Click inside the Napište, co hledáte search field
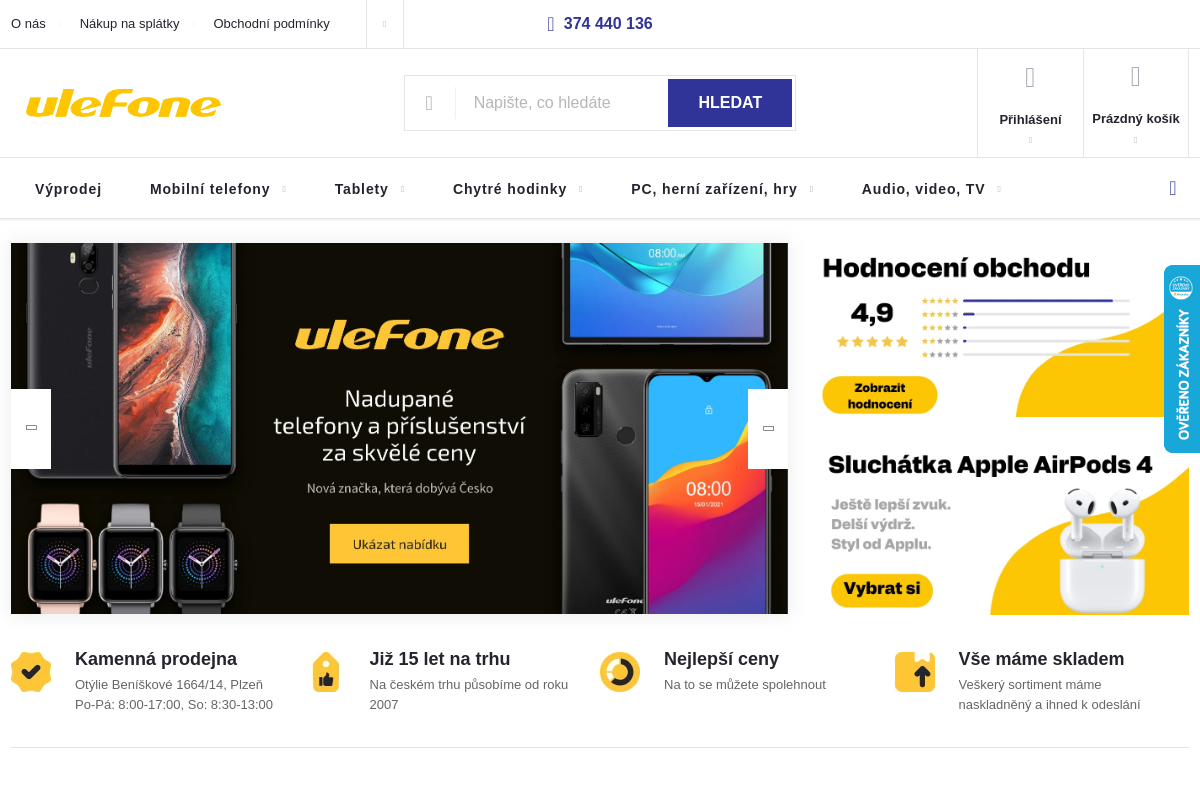The width and height of the screenshot is (1200, 800). (x=560, y=102)
